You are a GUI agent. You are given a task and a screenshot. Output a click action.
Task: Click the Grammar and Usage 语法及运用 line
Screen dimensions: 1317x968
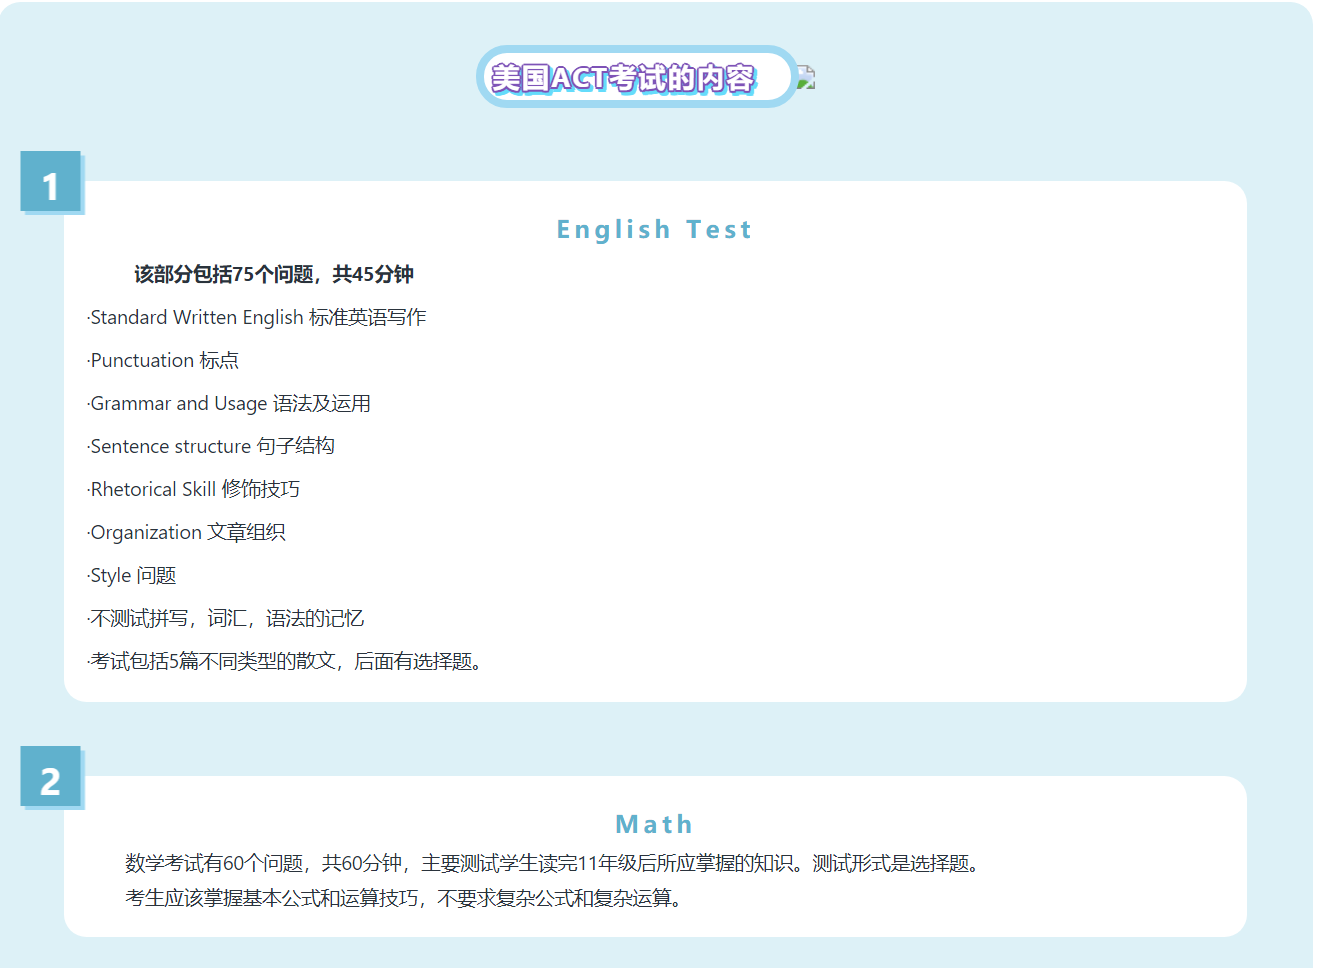click(229, 403)
